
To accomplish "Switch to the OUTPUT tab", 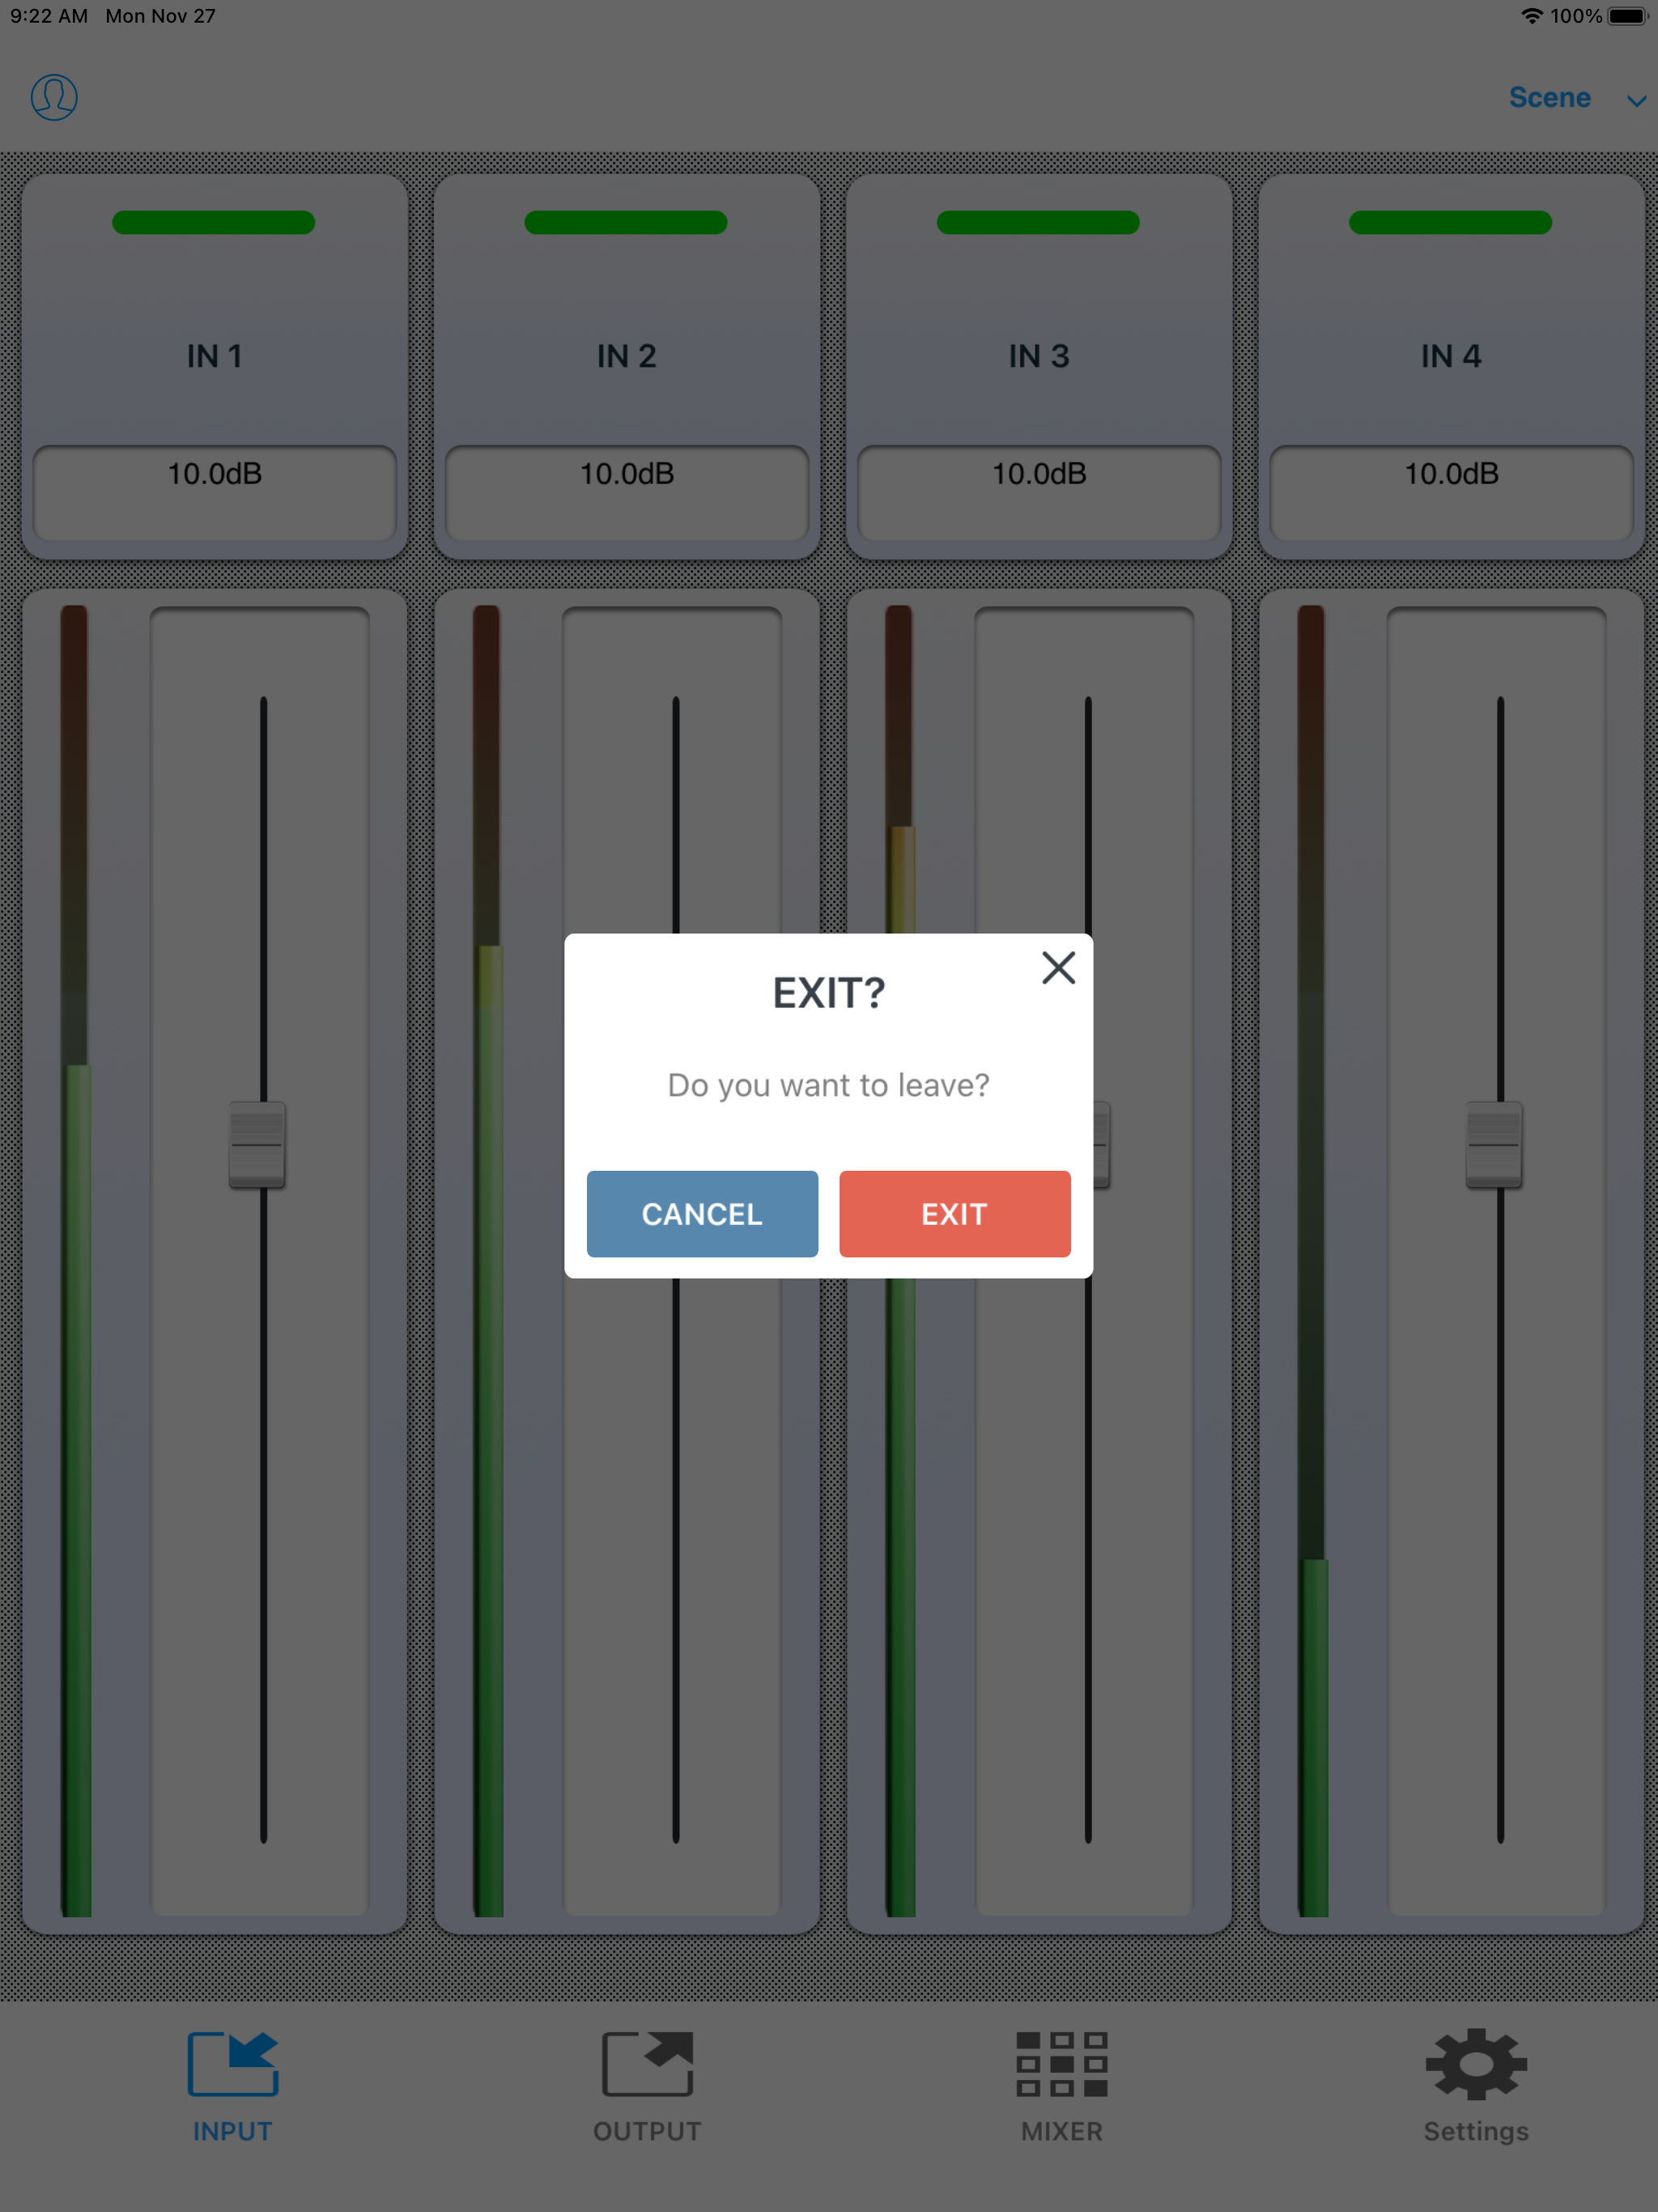I will (647, 2087).
